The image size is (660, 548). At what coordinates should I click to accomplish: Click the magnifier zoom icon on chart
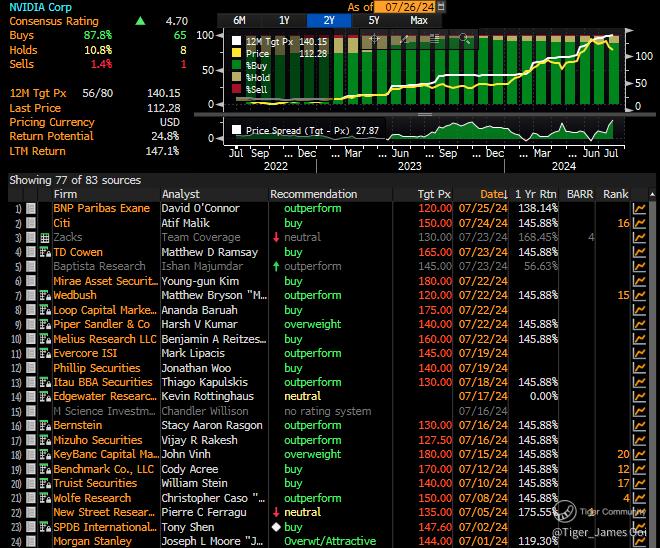(465, 40)
